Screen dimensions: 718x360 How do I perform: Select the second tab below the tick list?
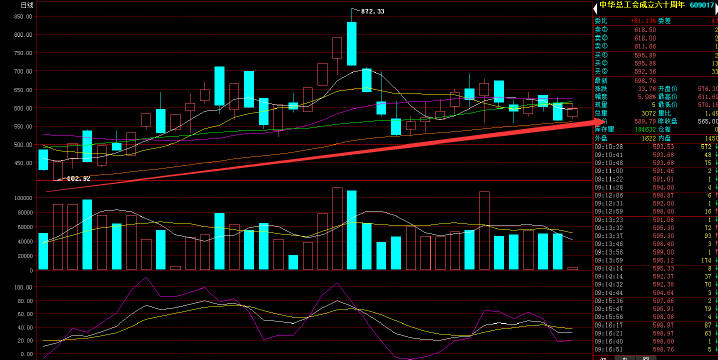(624, 358)
